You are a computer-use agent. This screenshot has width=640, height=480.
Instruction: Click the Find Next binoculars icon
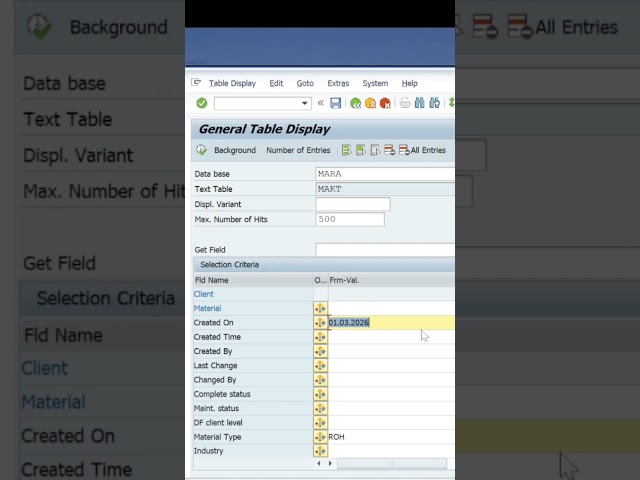click(x=434, y=103)
